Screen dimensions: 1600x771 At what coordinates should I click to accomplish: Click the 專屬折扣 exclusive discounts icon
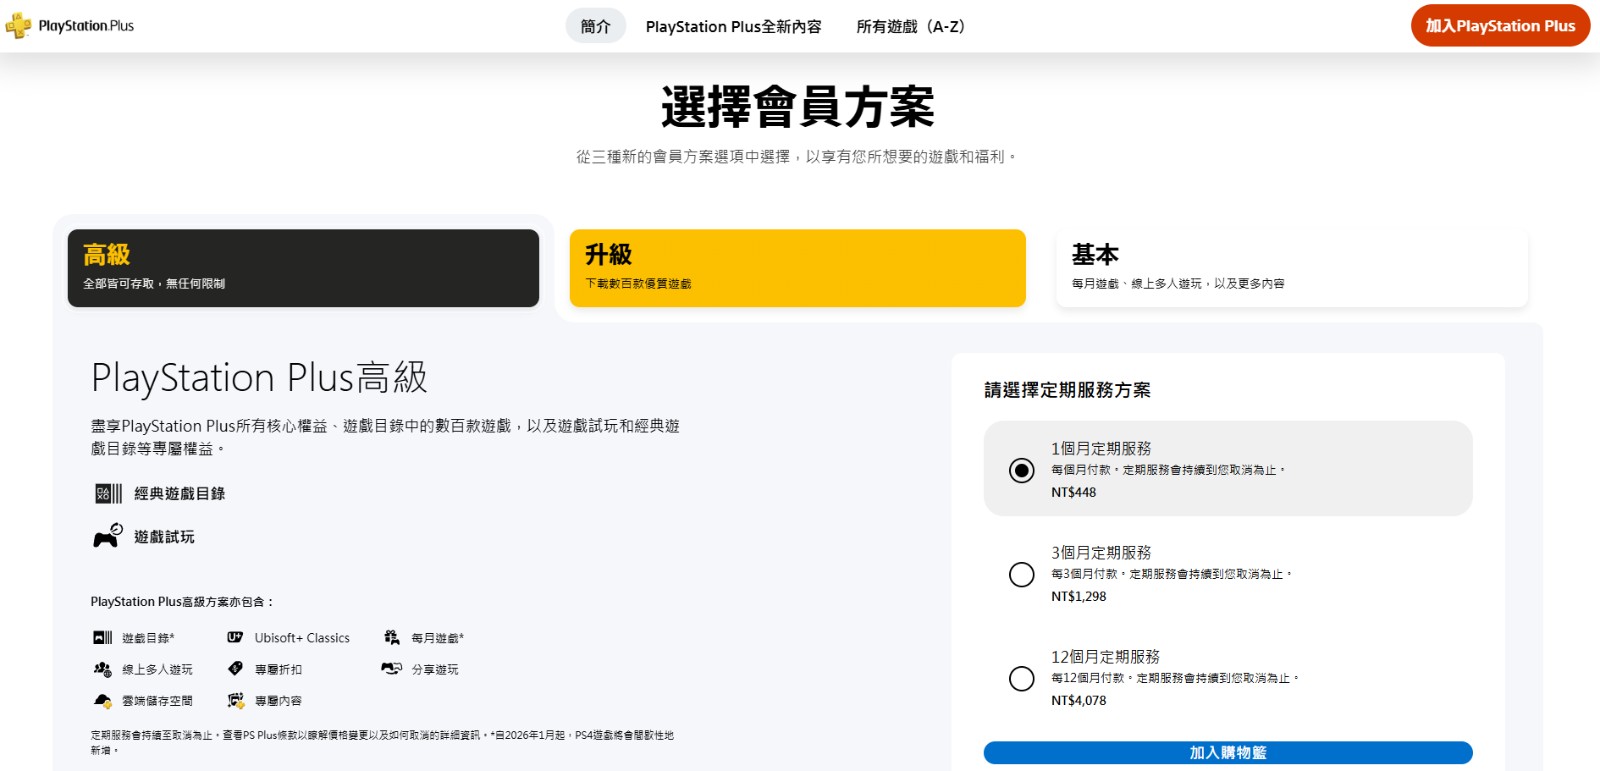click(x=235, y=668)
